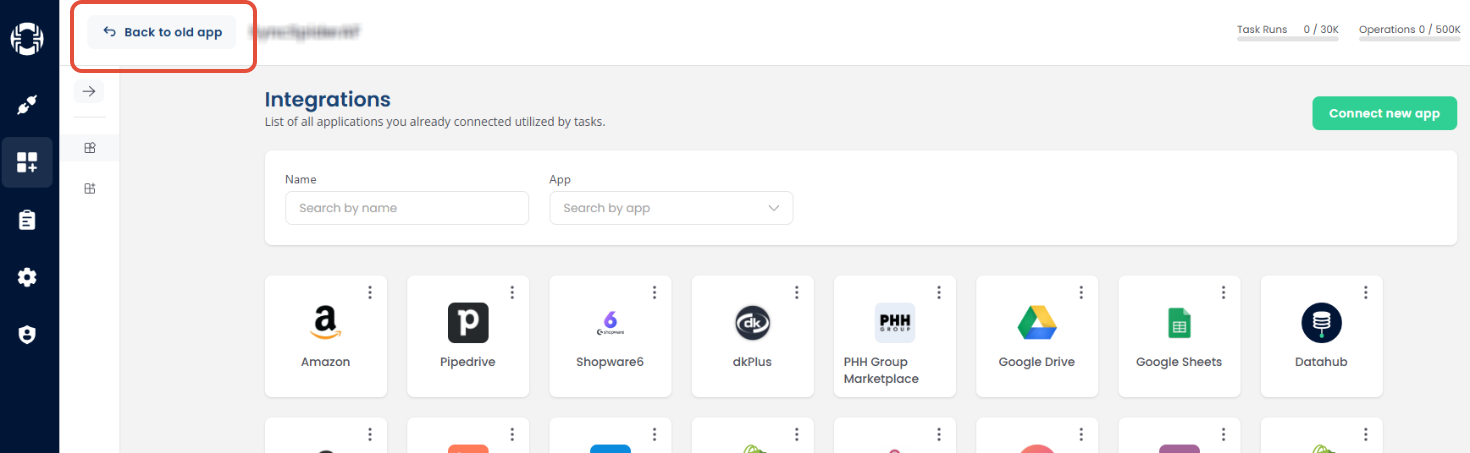Click Connect new app button
This screenshot has width=1470, height=453.
coord(1384,113)
